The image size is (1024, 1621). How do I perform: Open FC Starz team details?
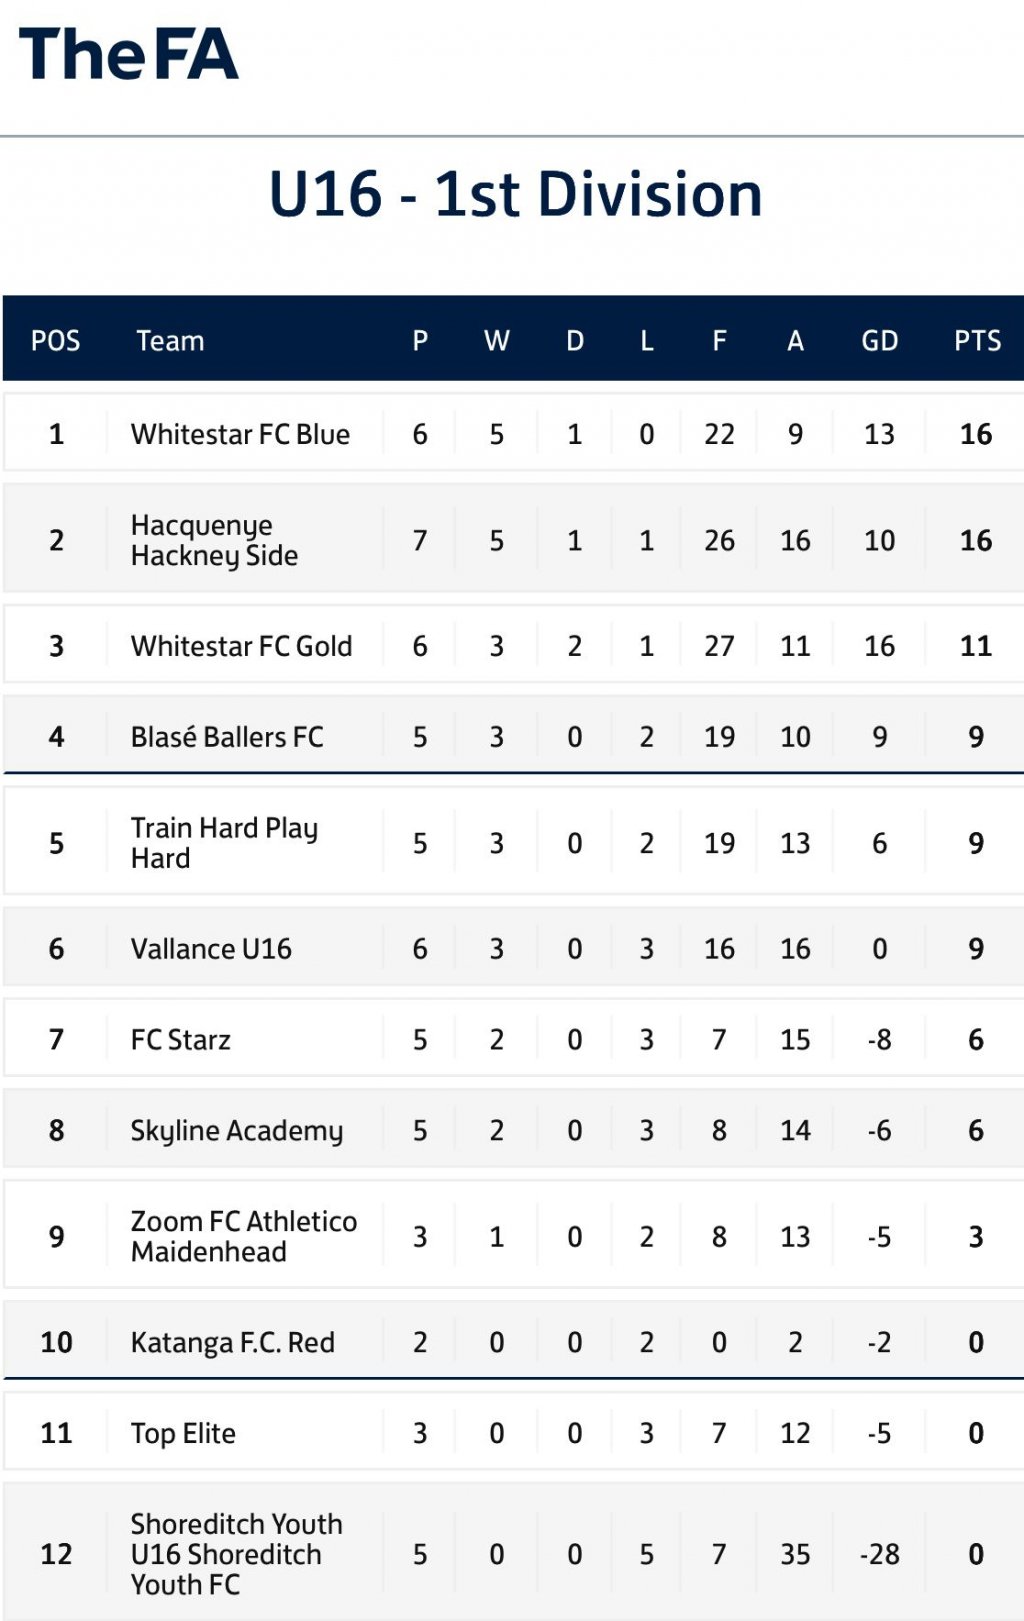point(180,1040)
